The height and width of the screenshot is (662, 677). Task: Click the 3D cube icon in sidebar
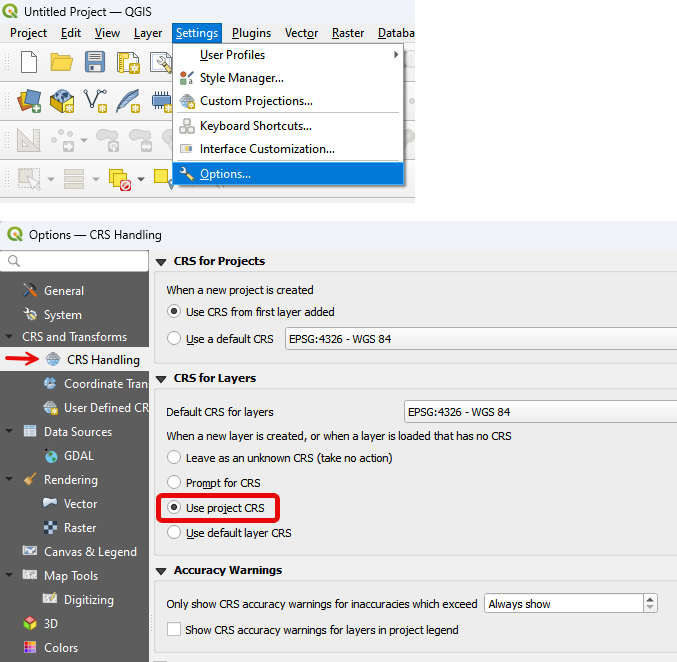coord(29,624)
